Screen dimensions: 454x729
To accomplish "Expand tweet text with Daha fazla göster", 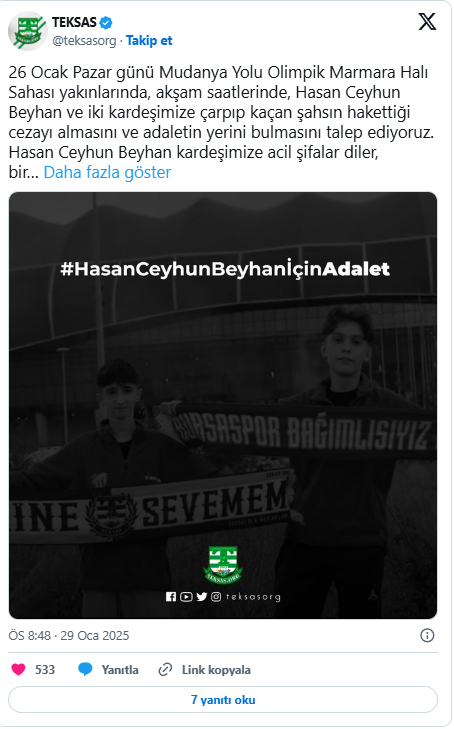I will click(x=107, y=172).
